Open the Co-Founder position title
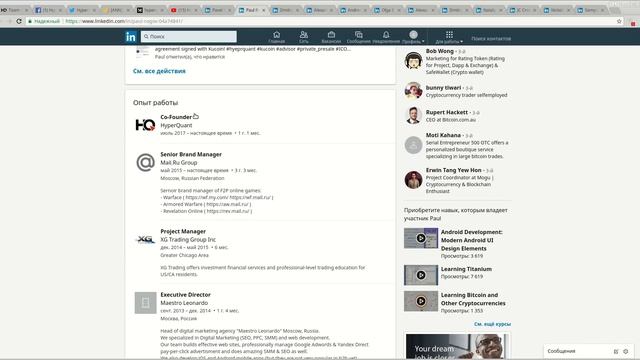 pos(176,117)
